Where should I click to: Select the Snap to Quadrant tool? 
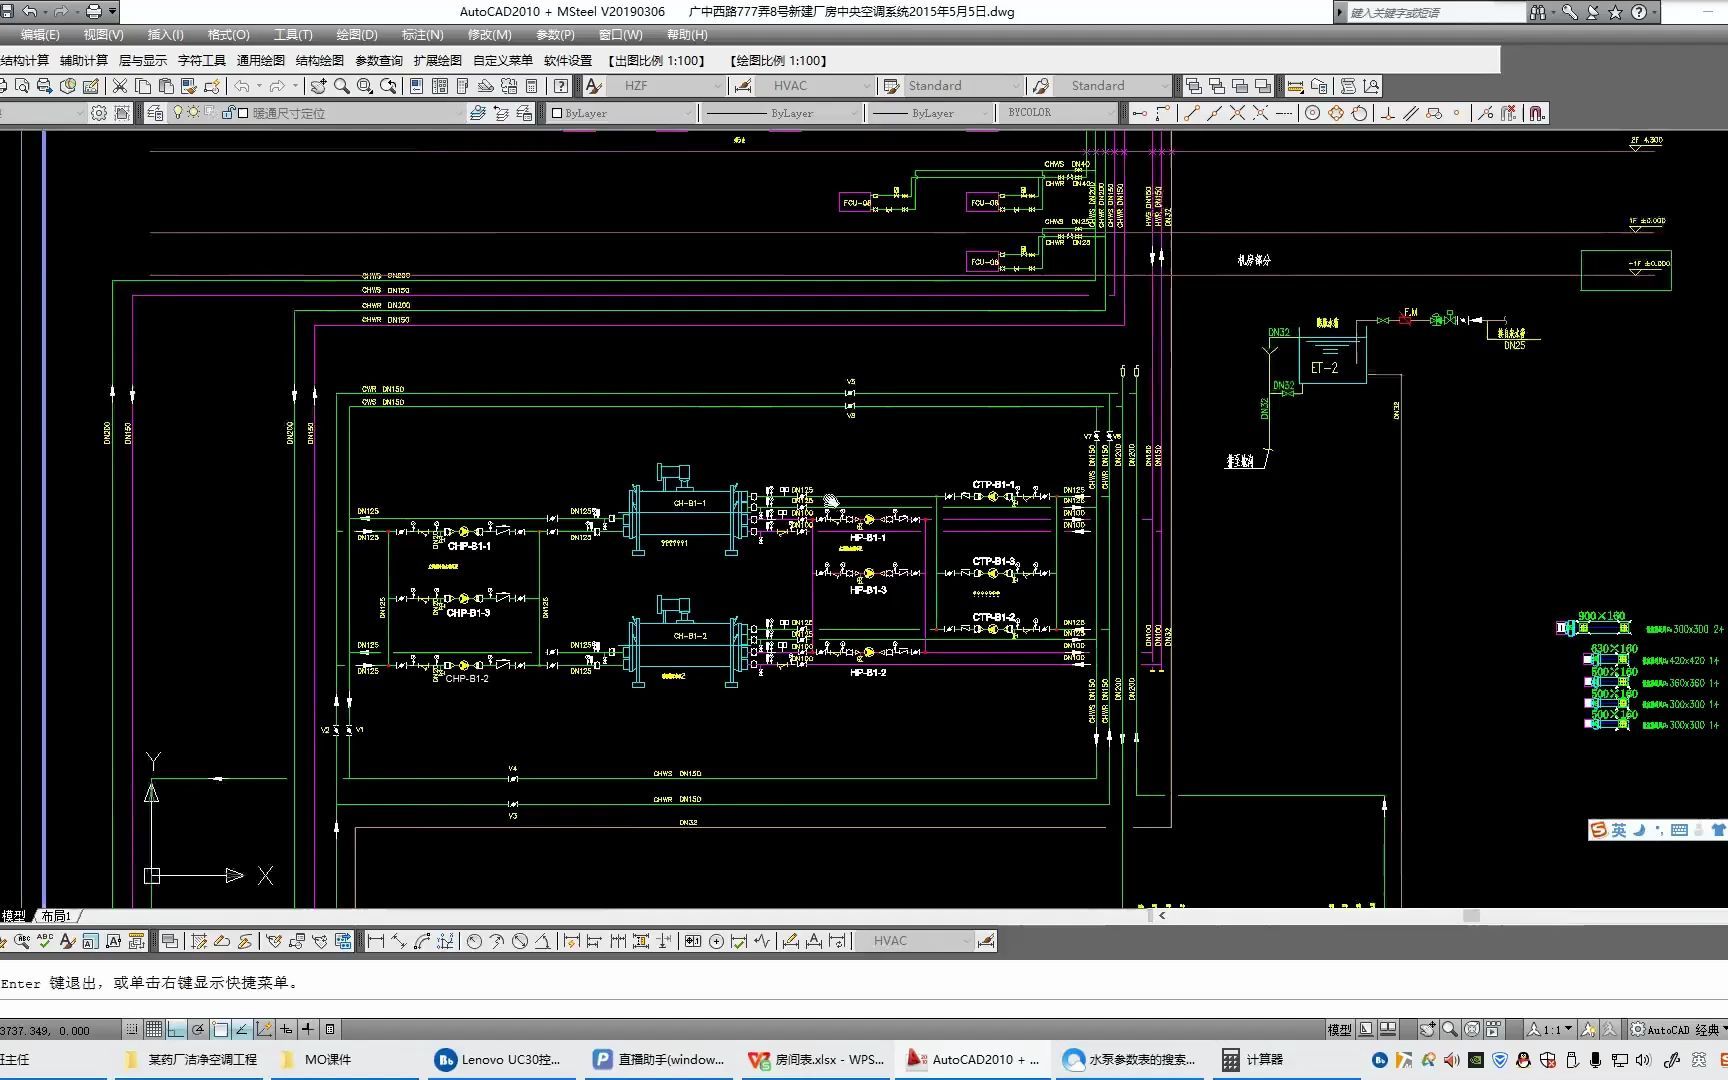pos(1336,113)
